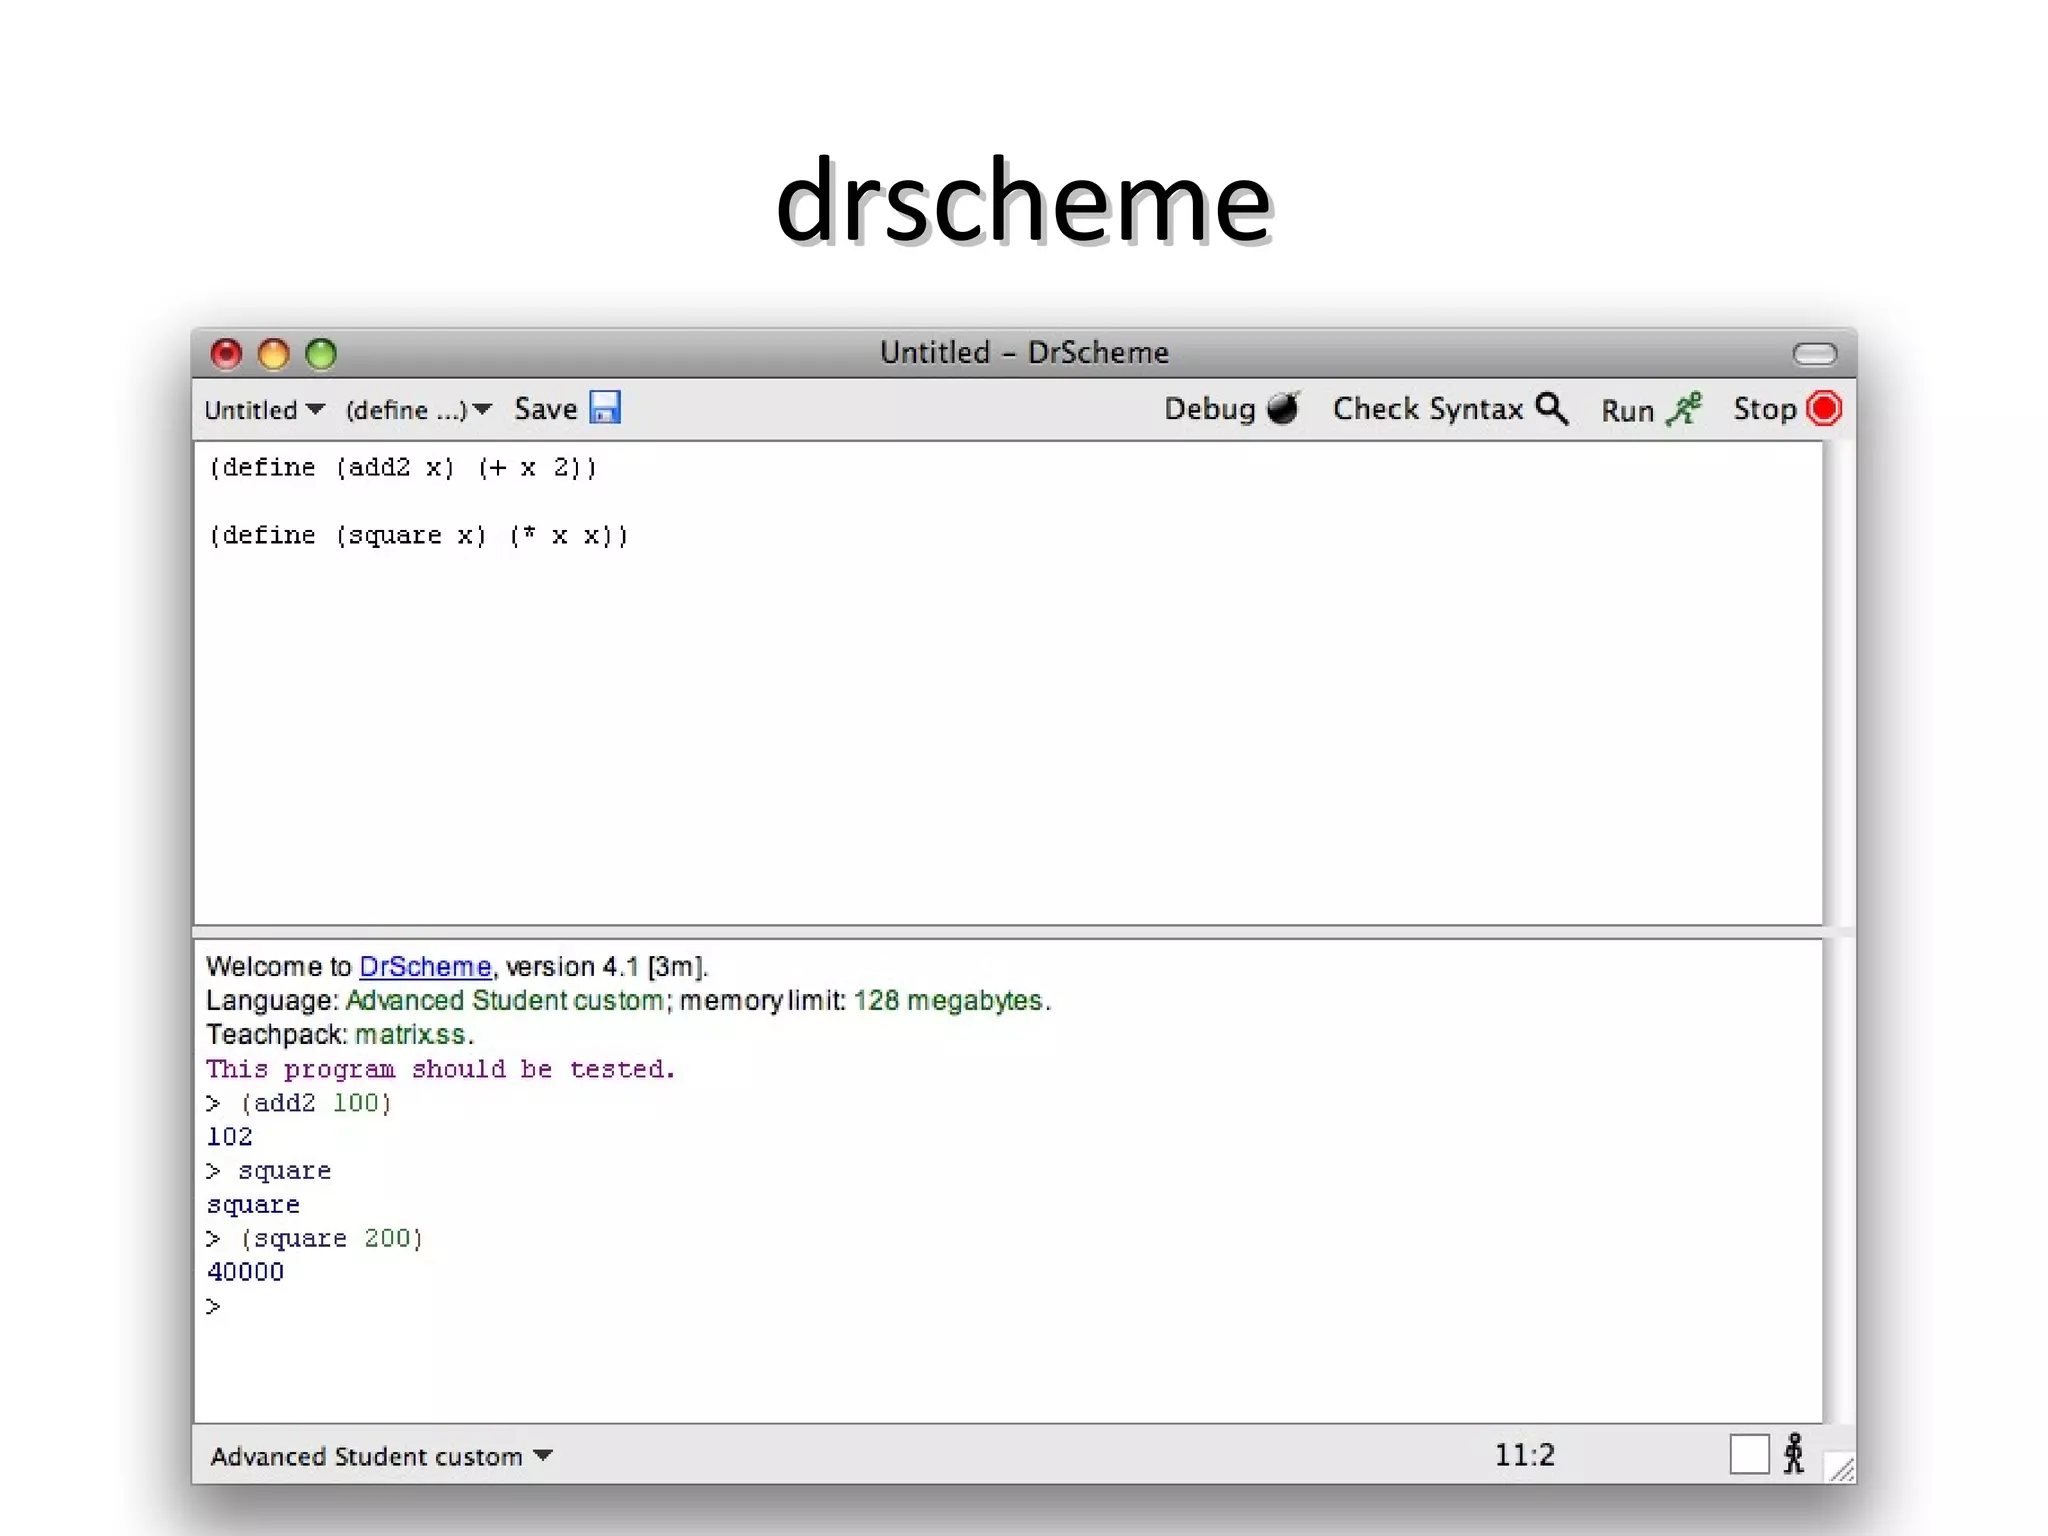
Task: Click the definitions pane vertical scrollbar
Action: click(x=1838, y=683)
